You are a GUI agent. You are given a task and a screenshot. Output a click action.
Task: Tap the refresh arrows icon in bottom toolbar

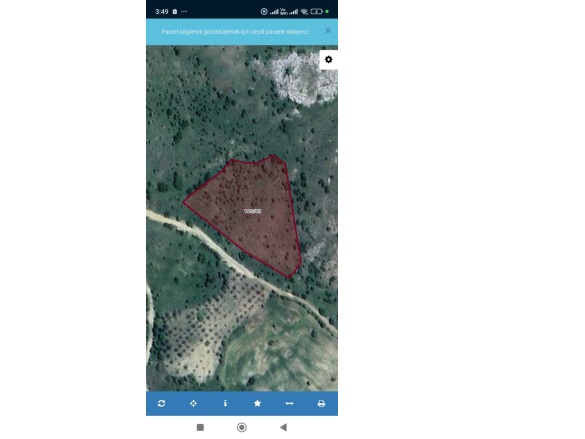coord(162,404)
